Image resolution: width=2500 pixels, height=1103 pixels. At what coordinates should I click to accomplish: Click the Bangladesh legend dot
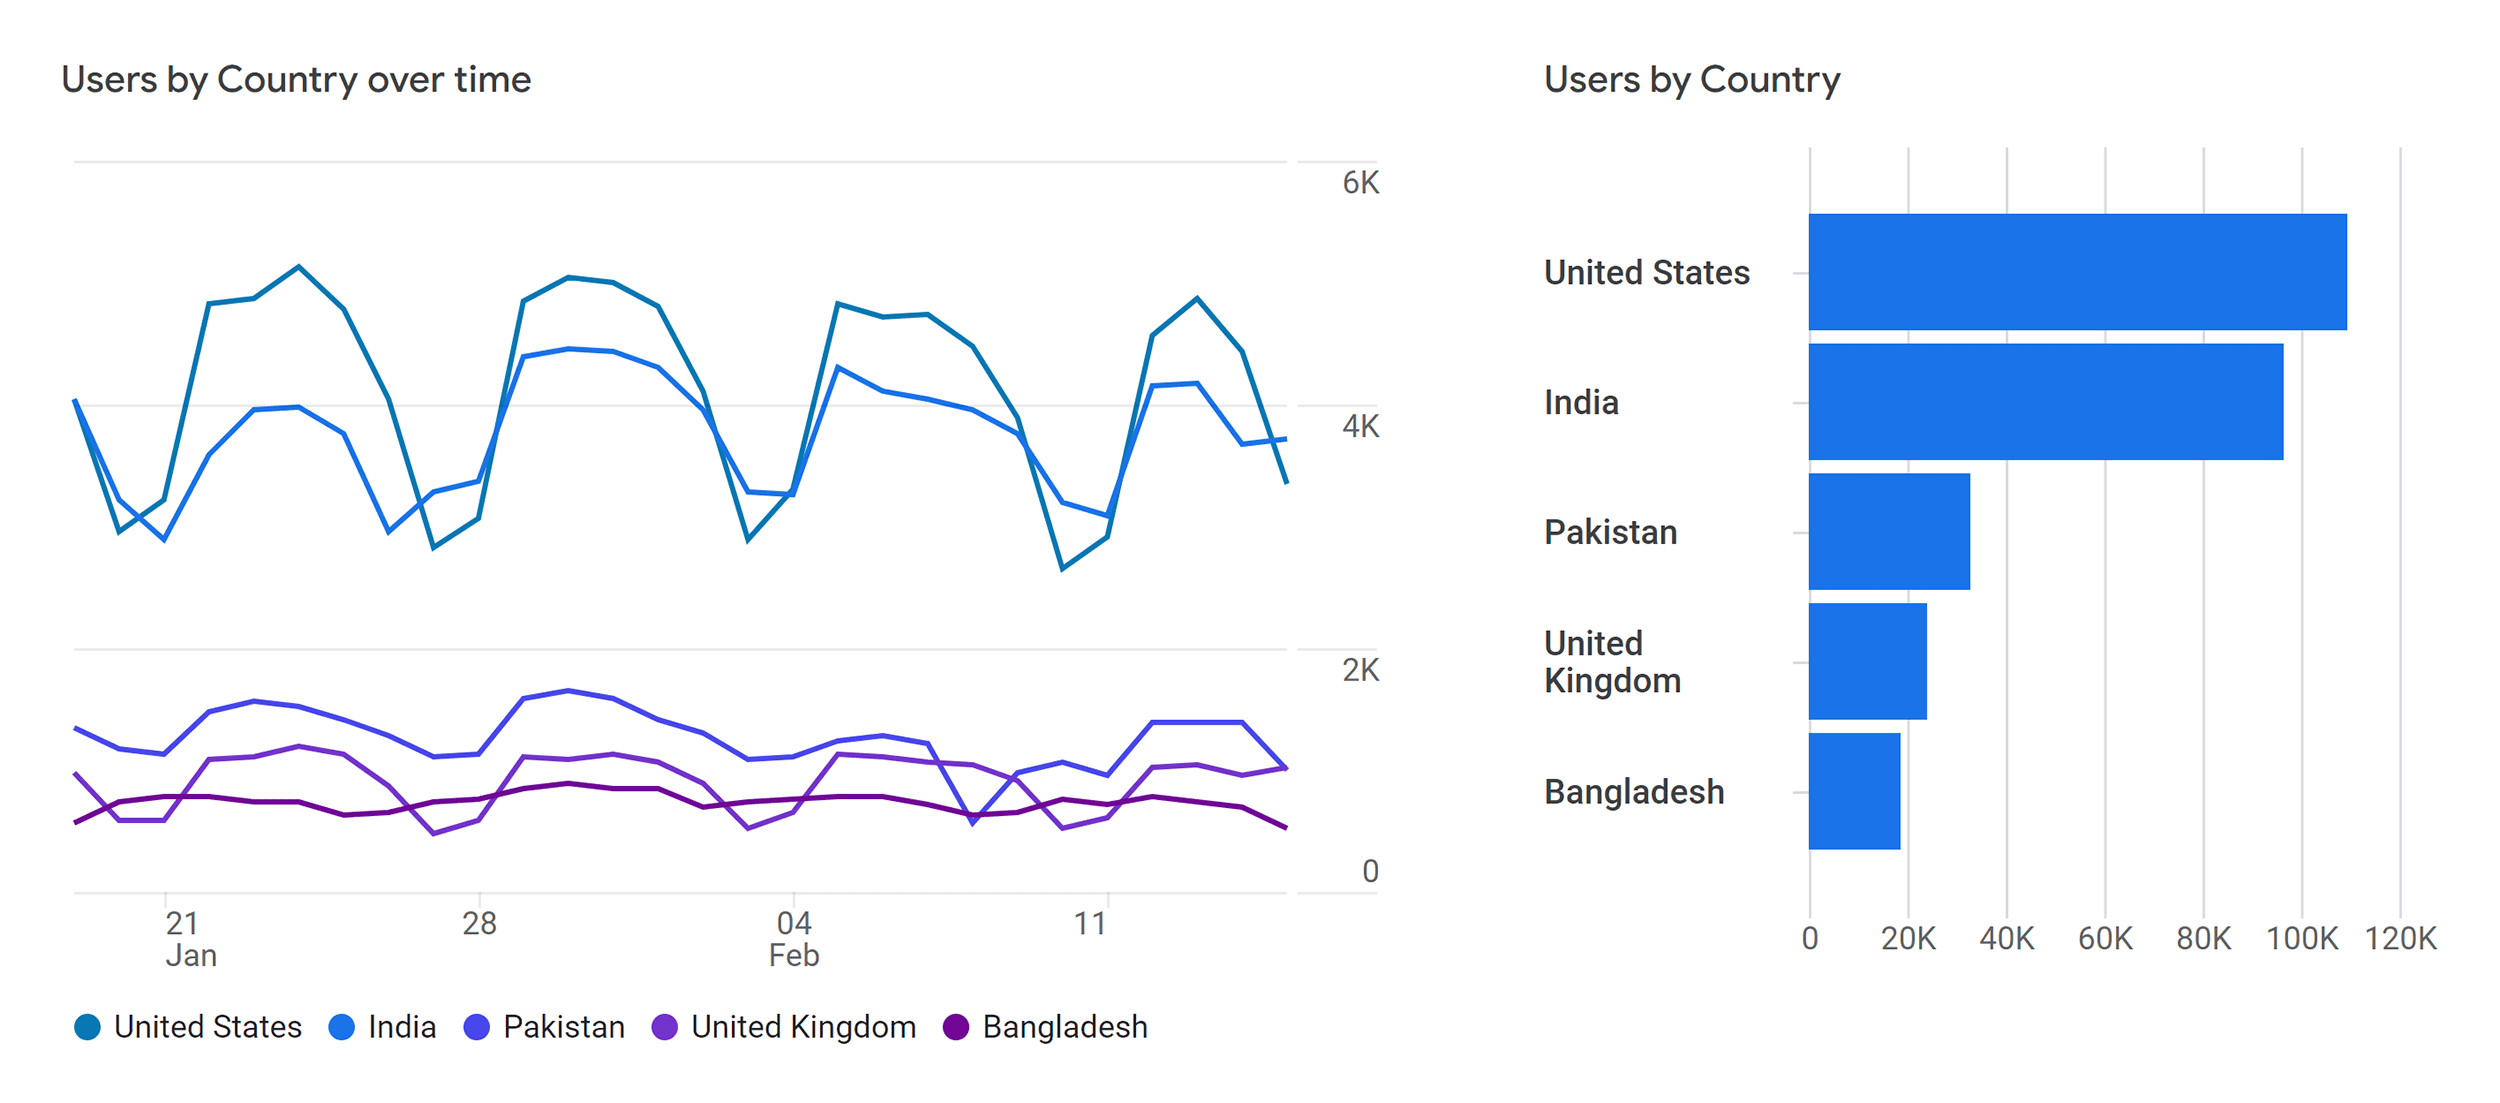coord(956,1027)
